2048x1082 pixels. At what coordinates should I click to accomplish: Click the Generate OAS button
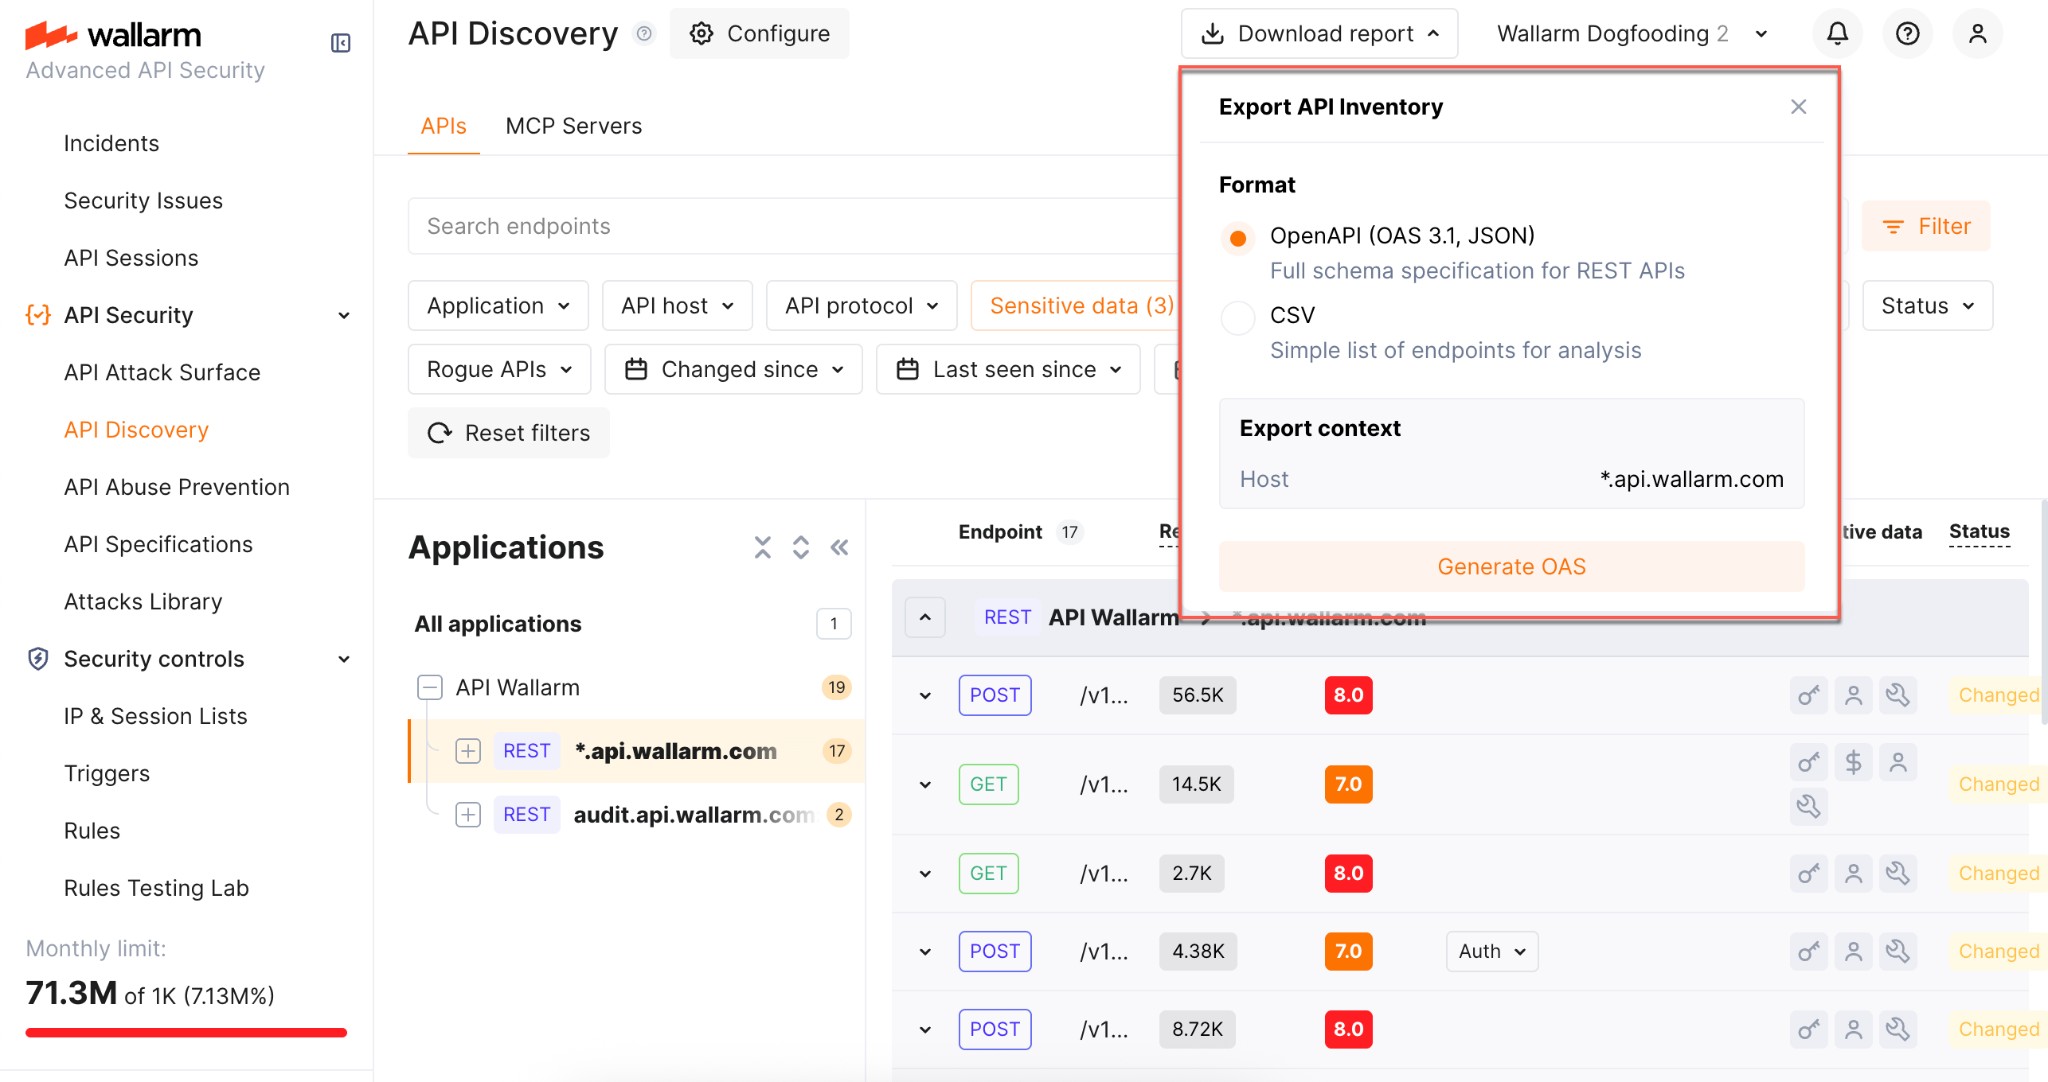(1510, 566)
